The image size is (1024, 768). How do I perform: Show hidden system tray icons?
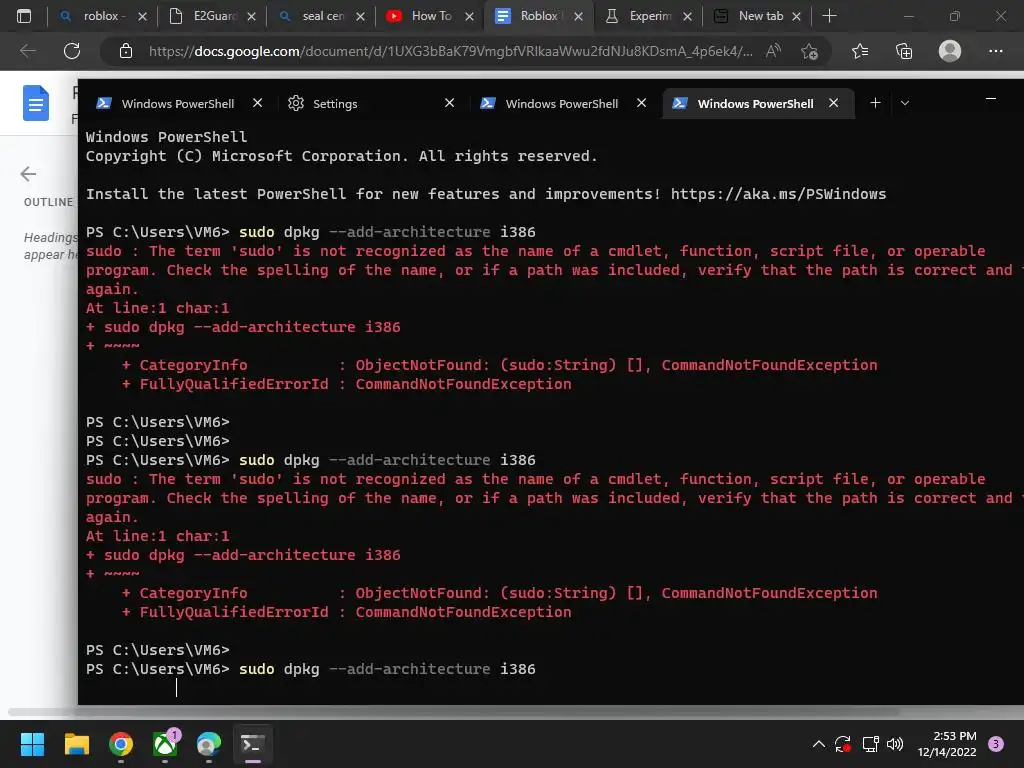pos(818,744)
